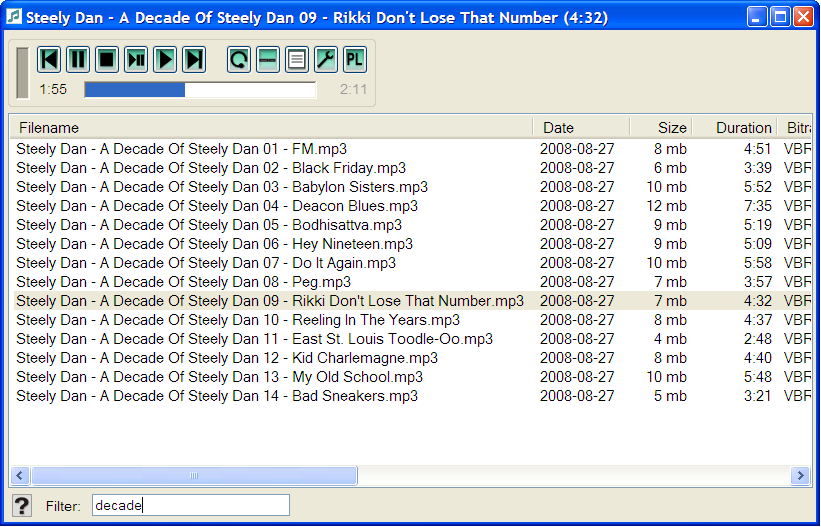Sort by the Date column header
The height and width of the screenshot is (527, 821).
pos(581,128)
